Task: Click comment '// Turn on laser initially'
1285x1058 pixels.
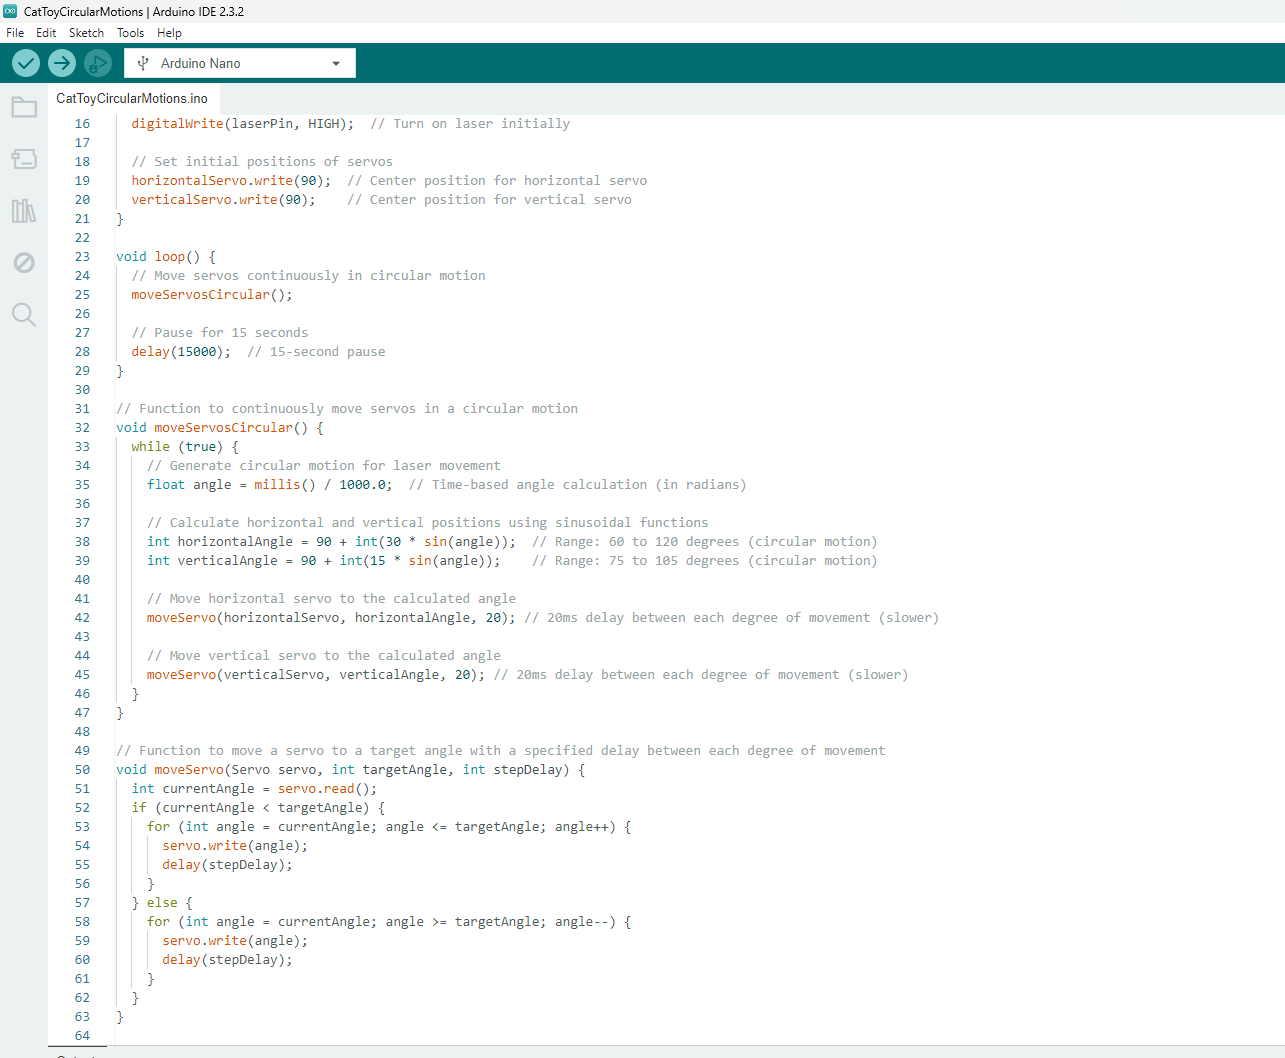Action: [x=470, y=124]
